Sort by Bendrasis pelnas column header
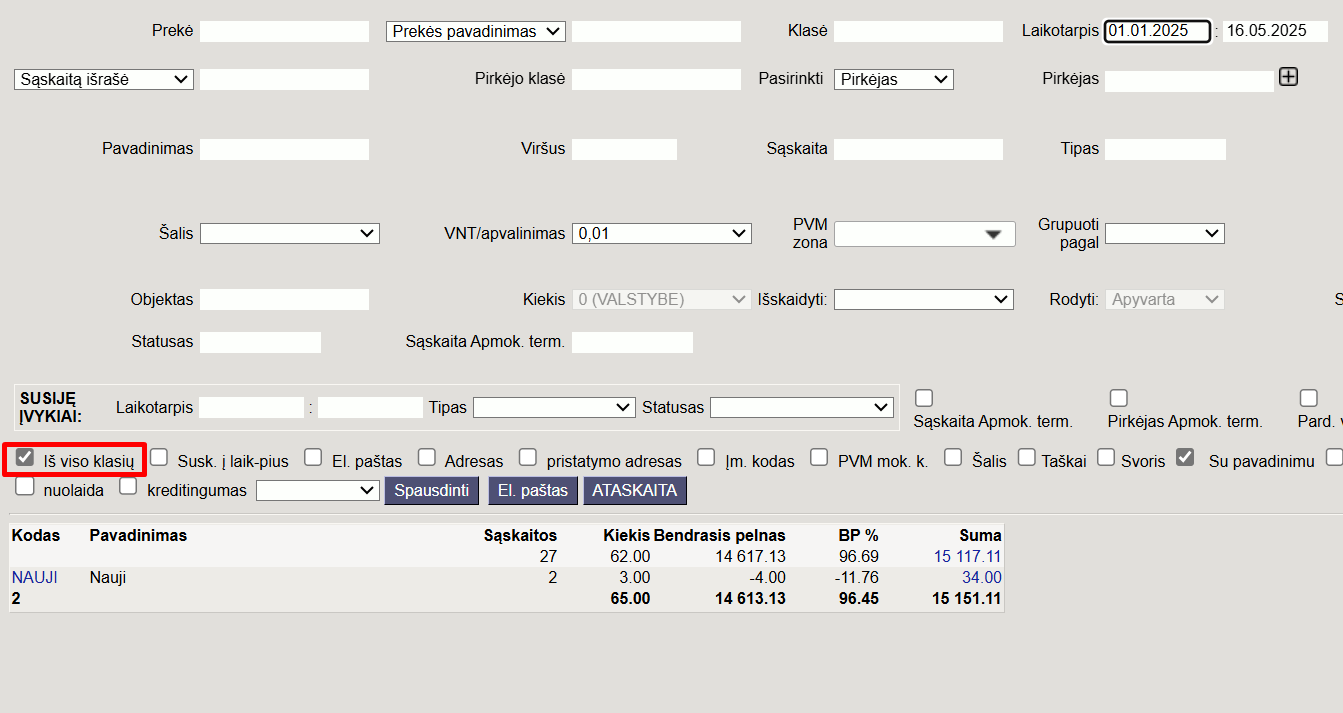 (720, 535)
